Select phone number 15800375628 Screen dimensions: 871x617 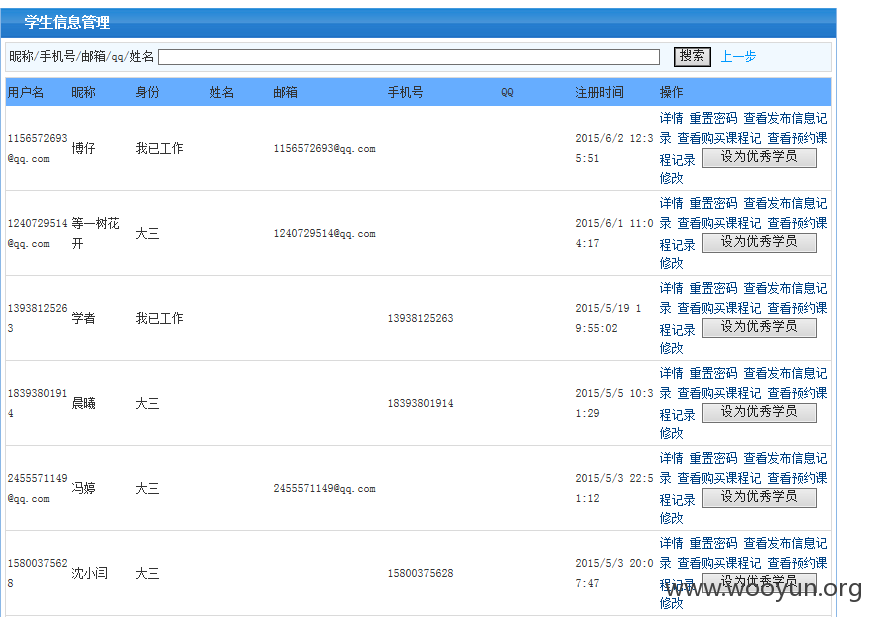pos(421,573)
